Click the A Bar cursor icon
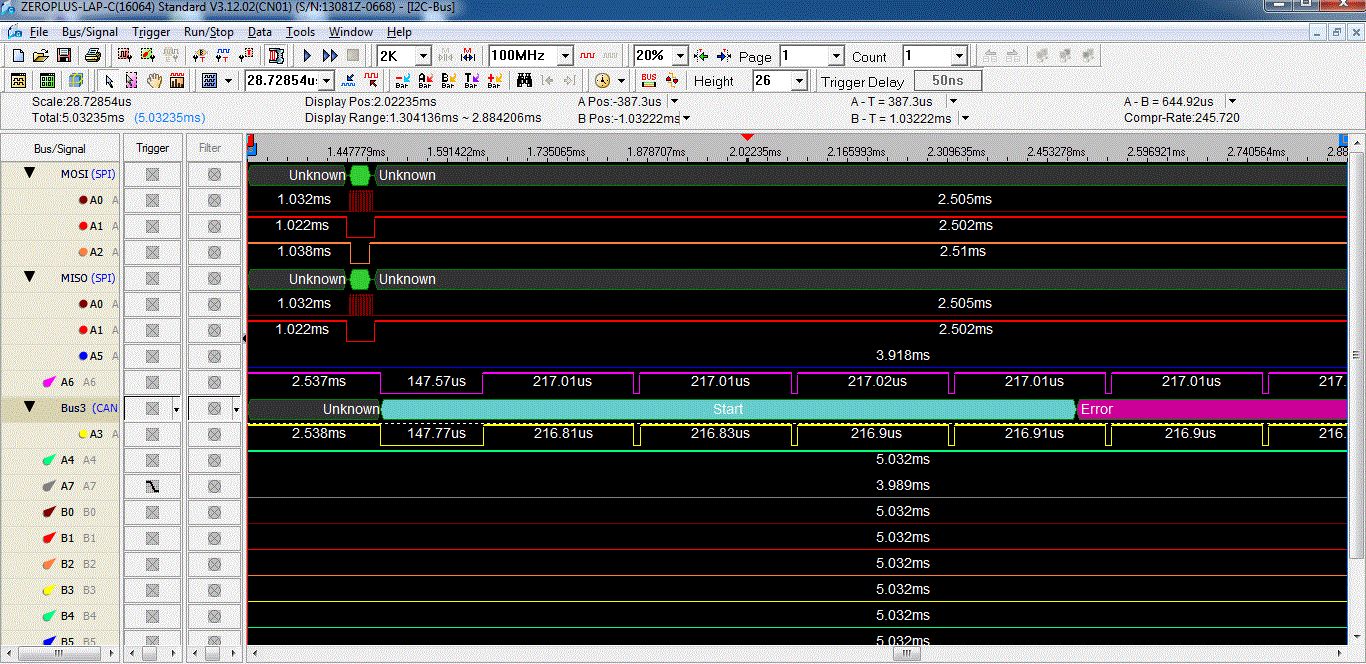 [x=426, y=81]
